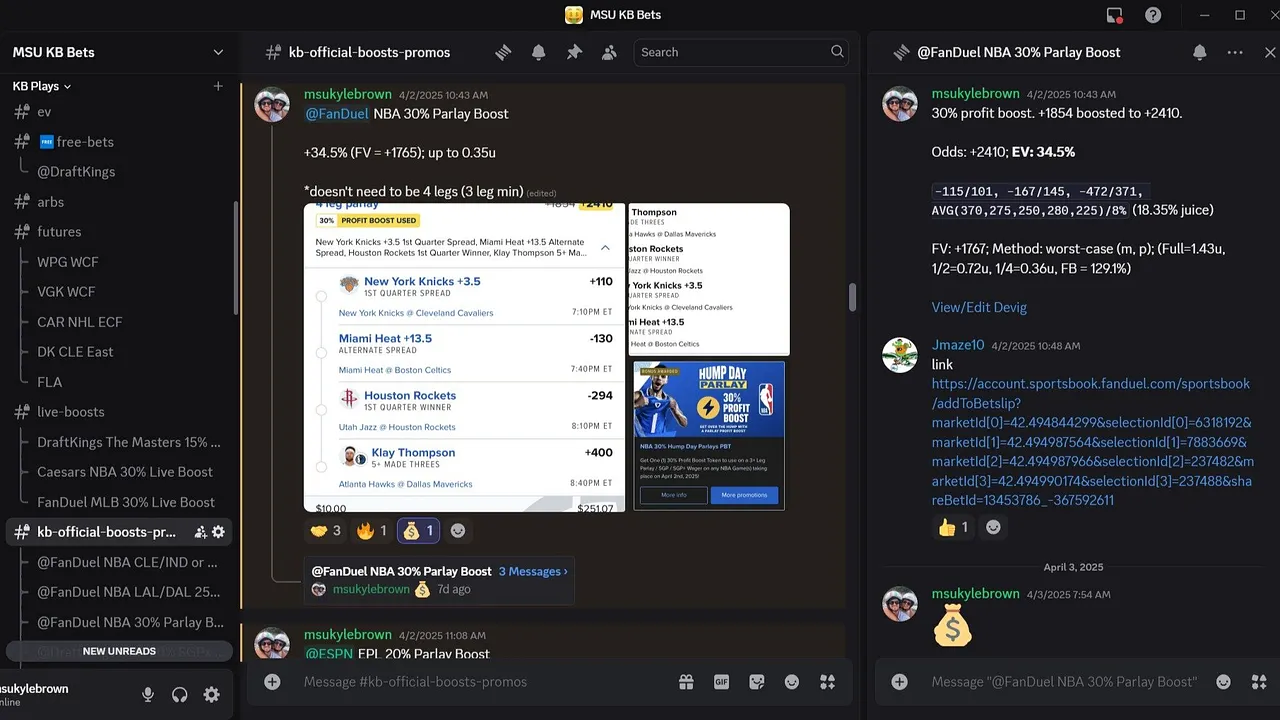Open the Threads icon in channel header

click(504, 52)
